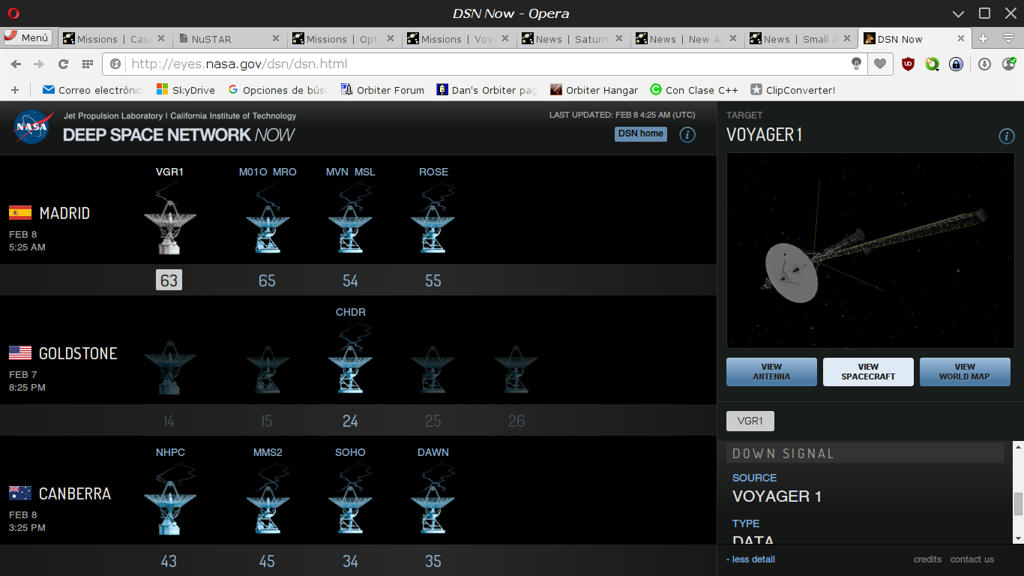Select Goldstone antenna dish 25
Viewport: 1024px width, 576px height.
point(433,369)
